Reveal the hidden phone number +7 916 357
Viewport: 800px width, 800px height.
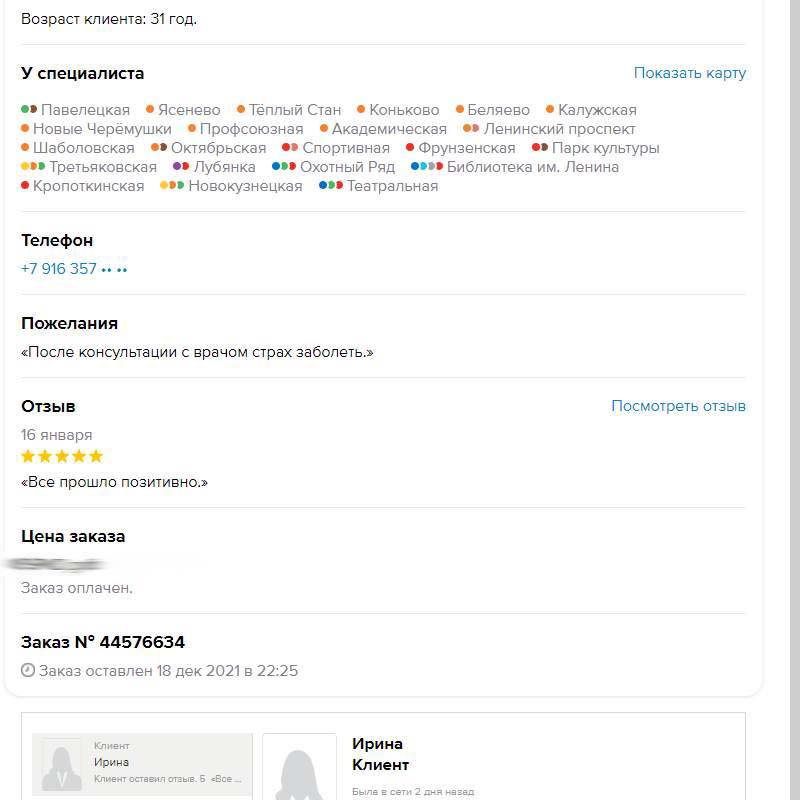tap(75, 268)
